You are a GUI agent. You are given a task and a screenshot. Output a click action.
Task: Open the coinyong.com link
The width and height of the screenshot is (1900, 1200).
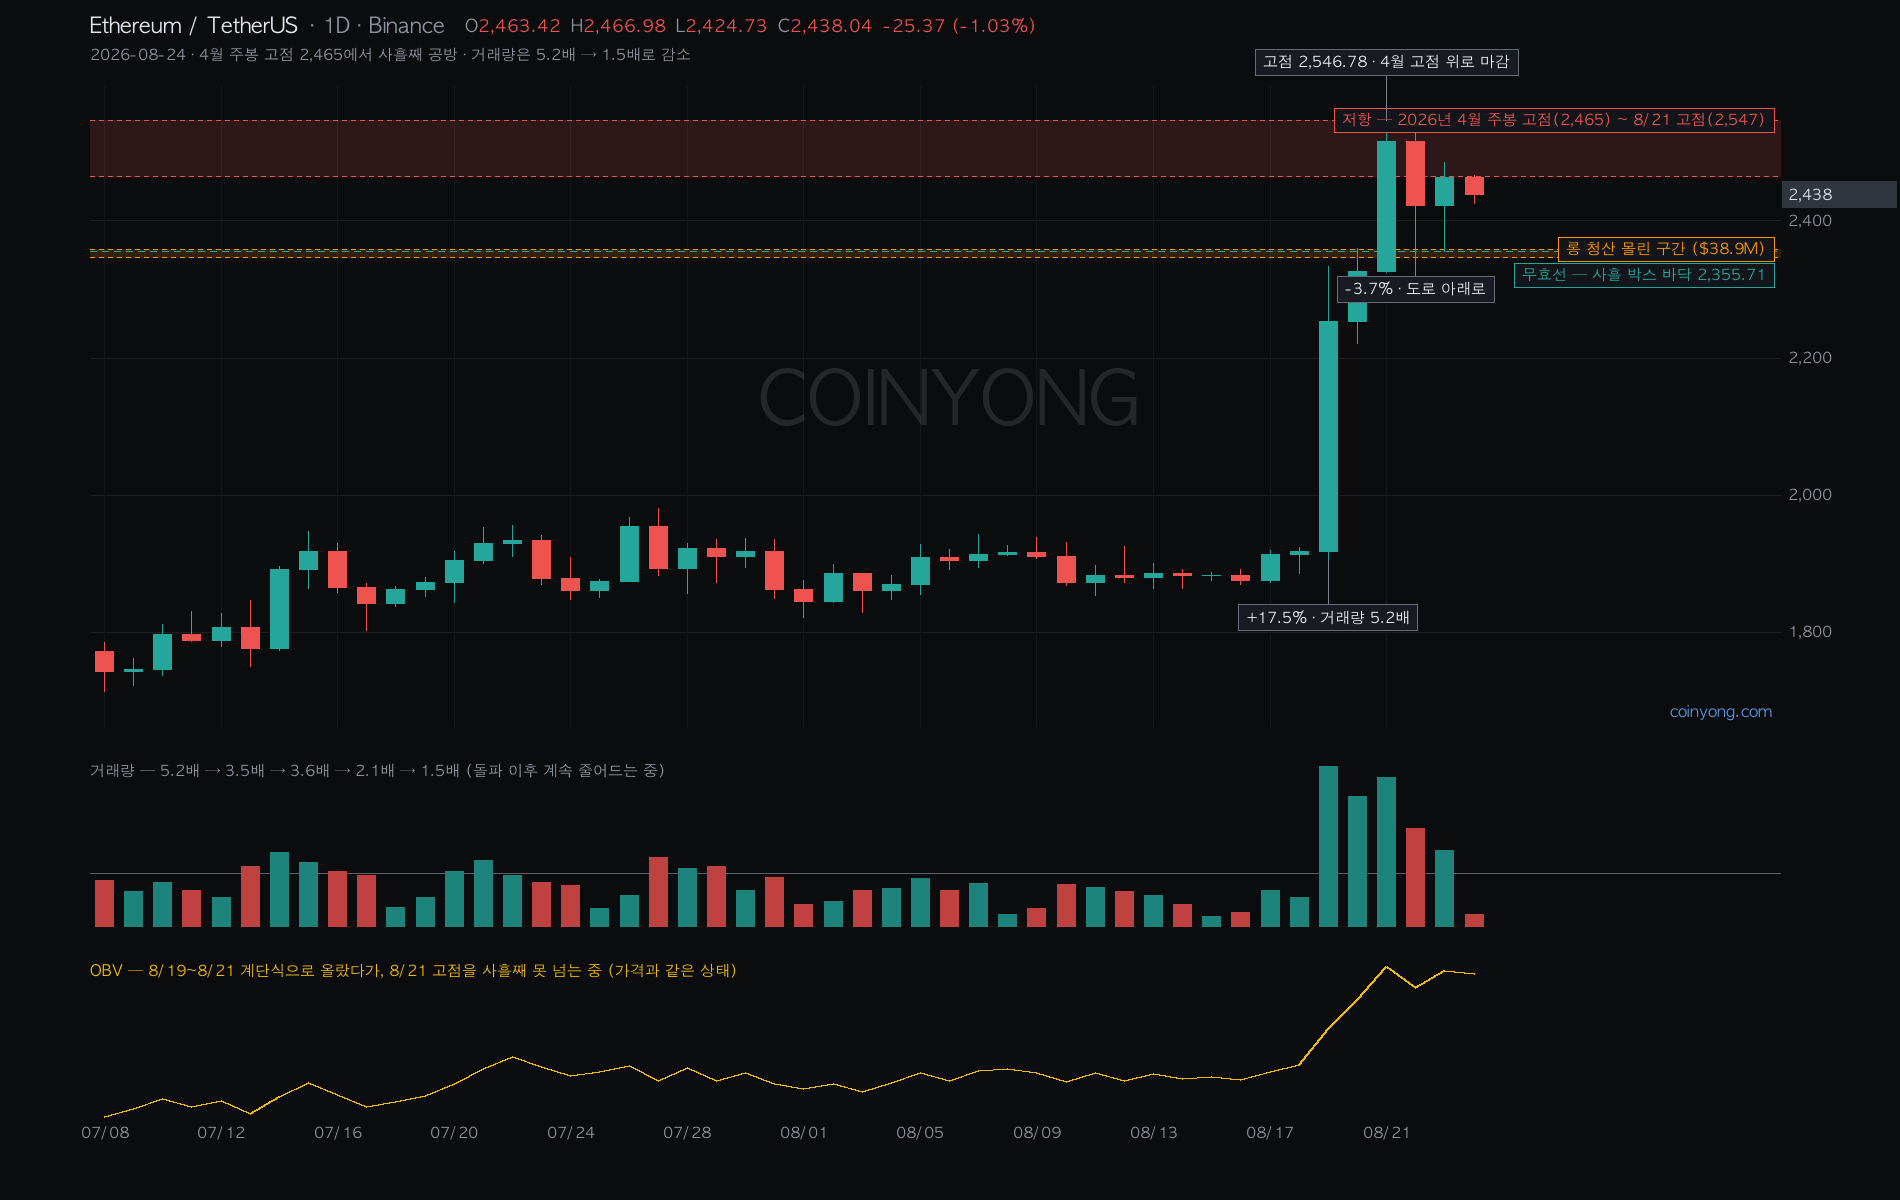[x=1720, y=712]
